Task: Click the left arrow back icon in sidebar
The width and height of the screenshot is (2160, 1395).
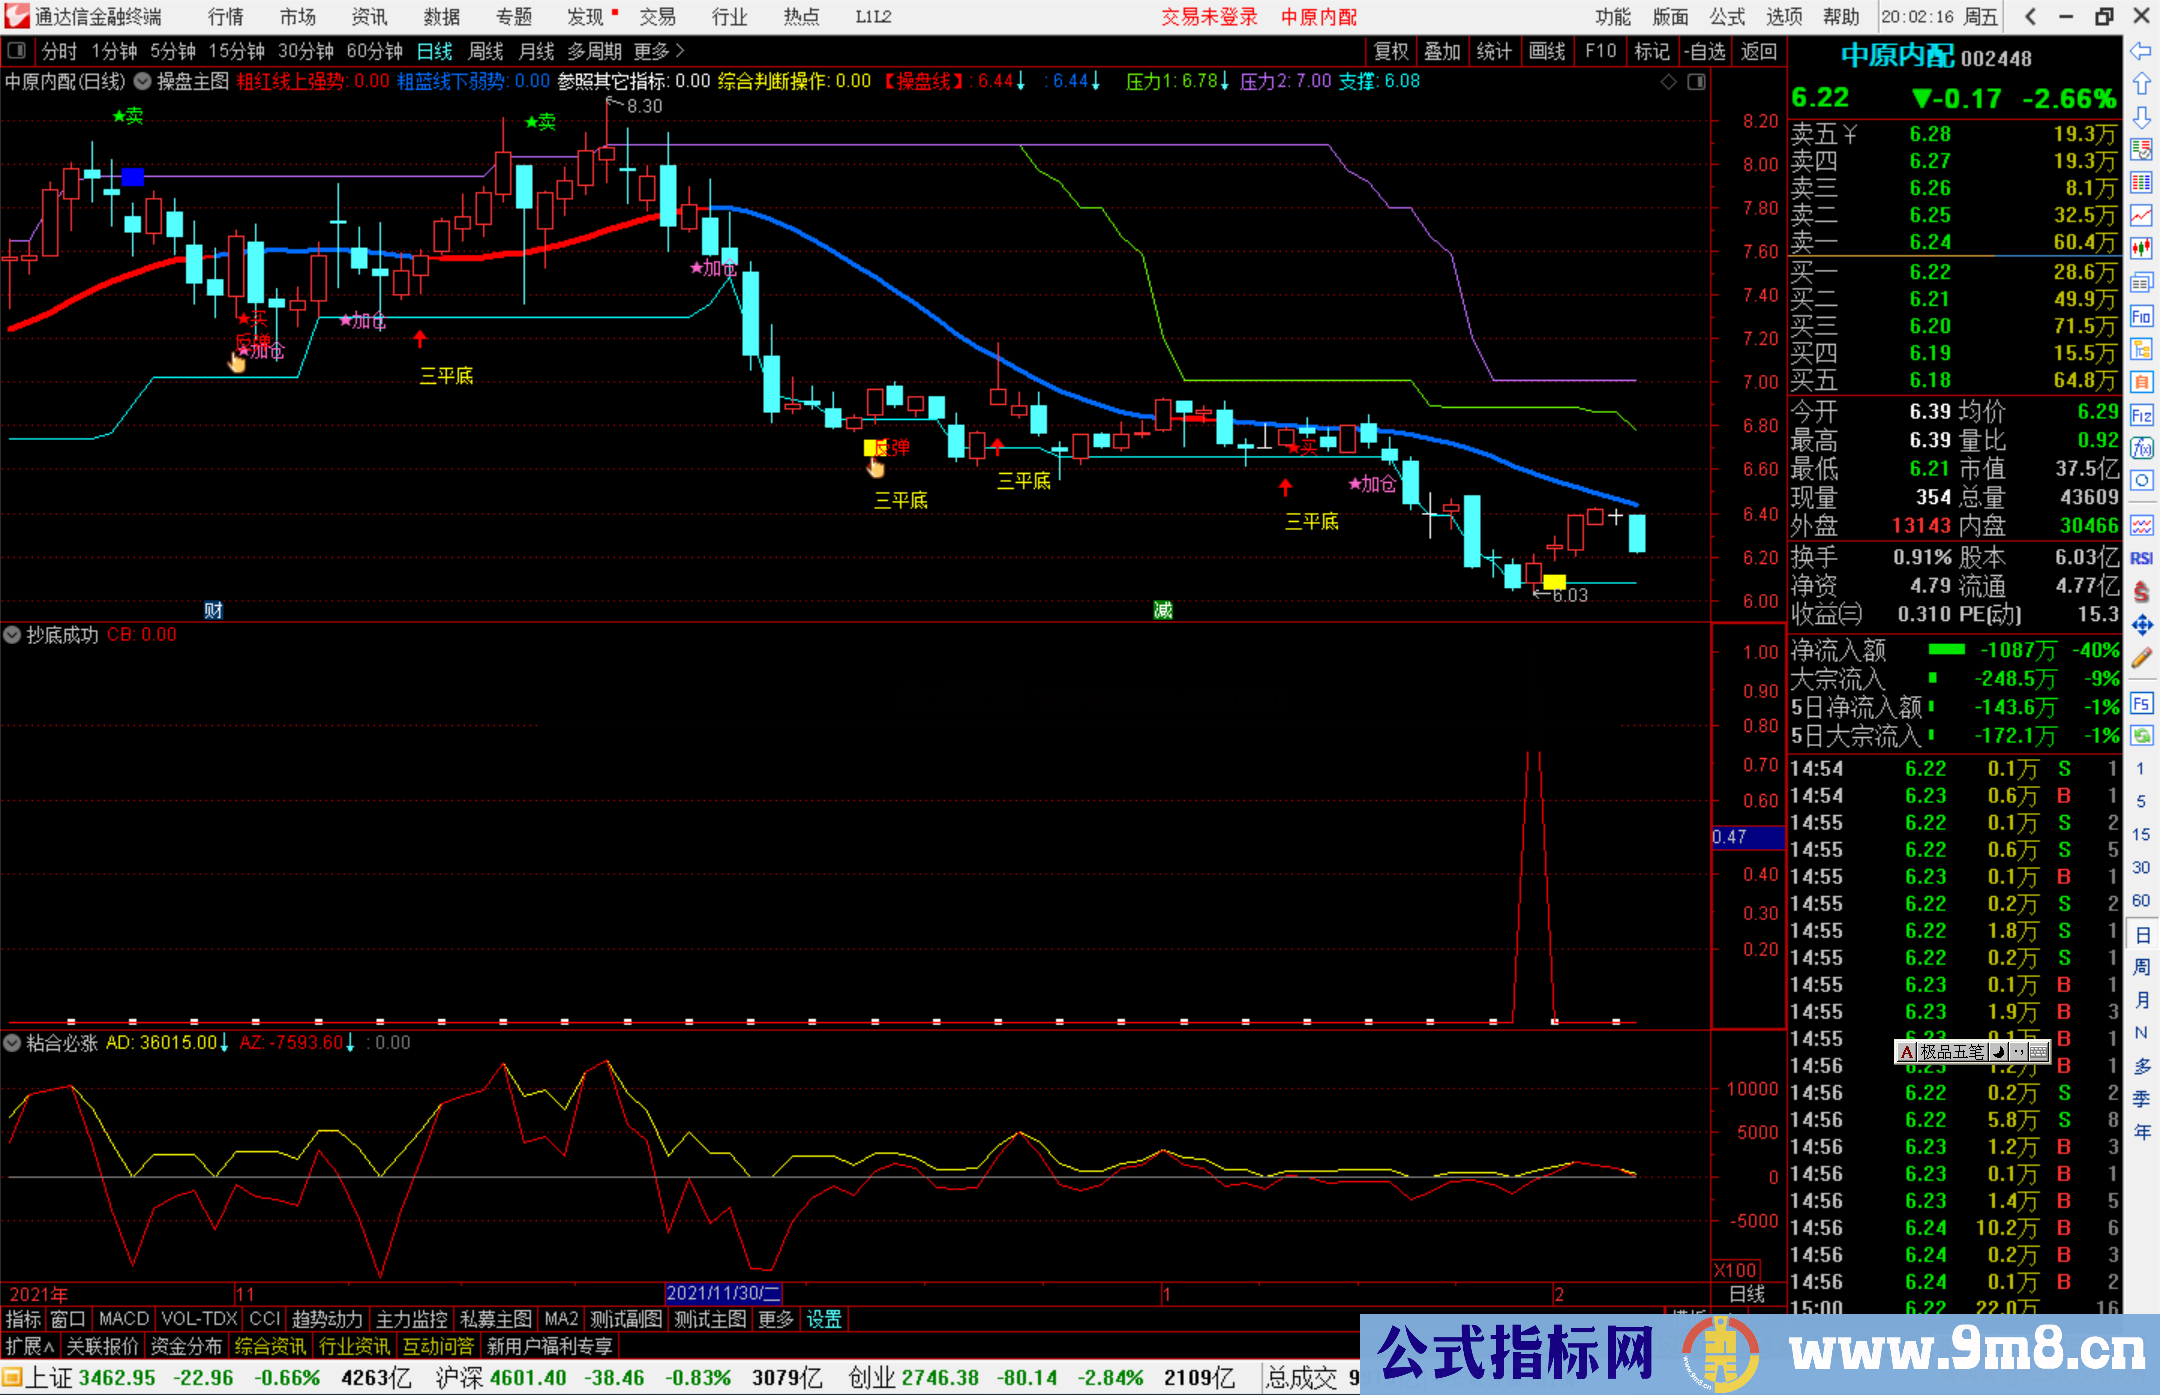Action: tap(2141, 51)
